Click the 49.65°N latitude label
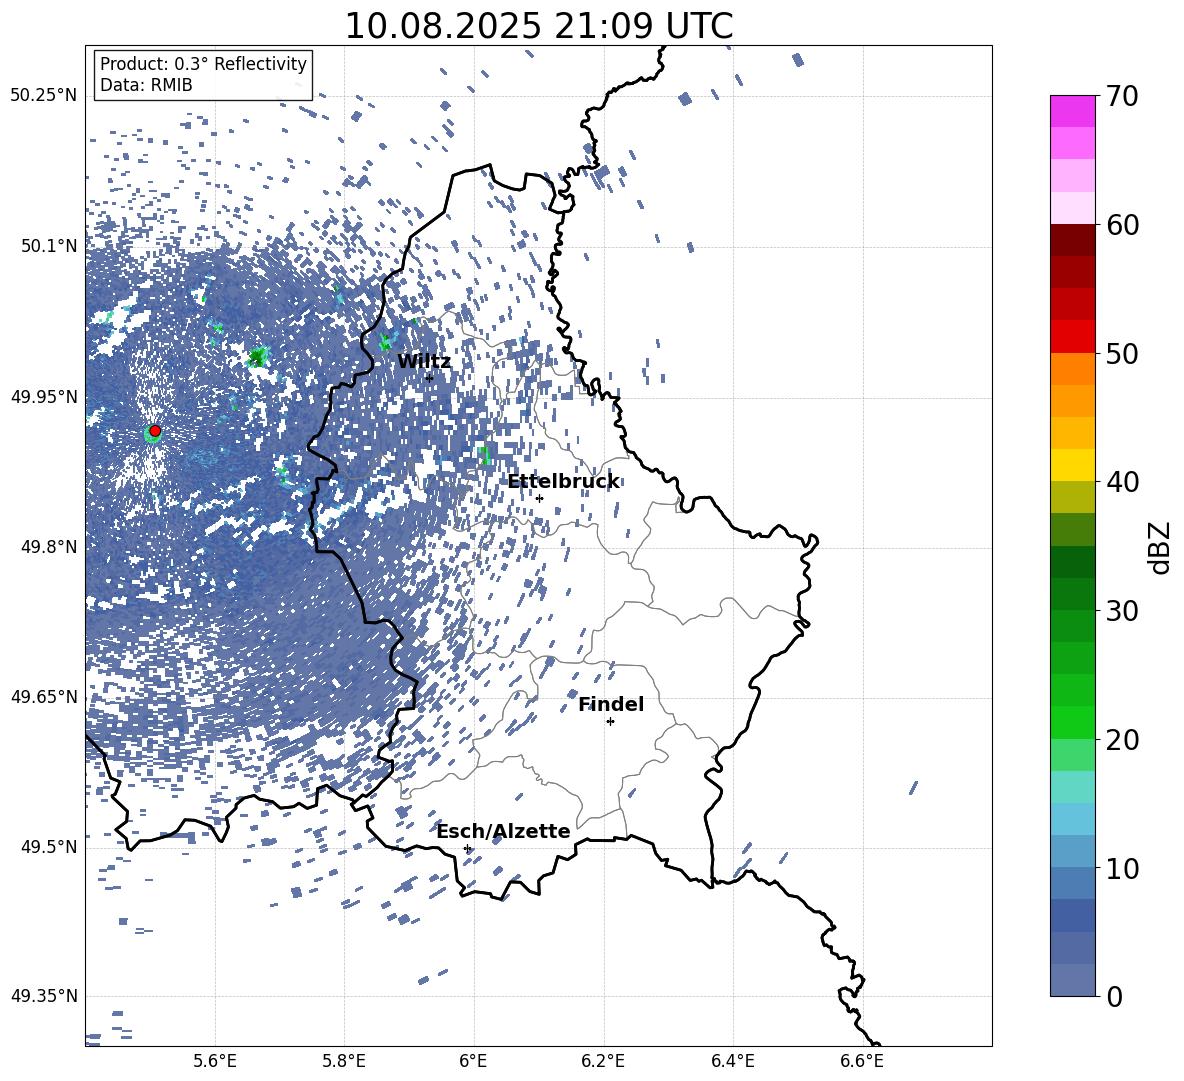This screenshot has height=1081, width=1184. tap(44, 696)
